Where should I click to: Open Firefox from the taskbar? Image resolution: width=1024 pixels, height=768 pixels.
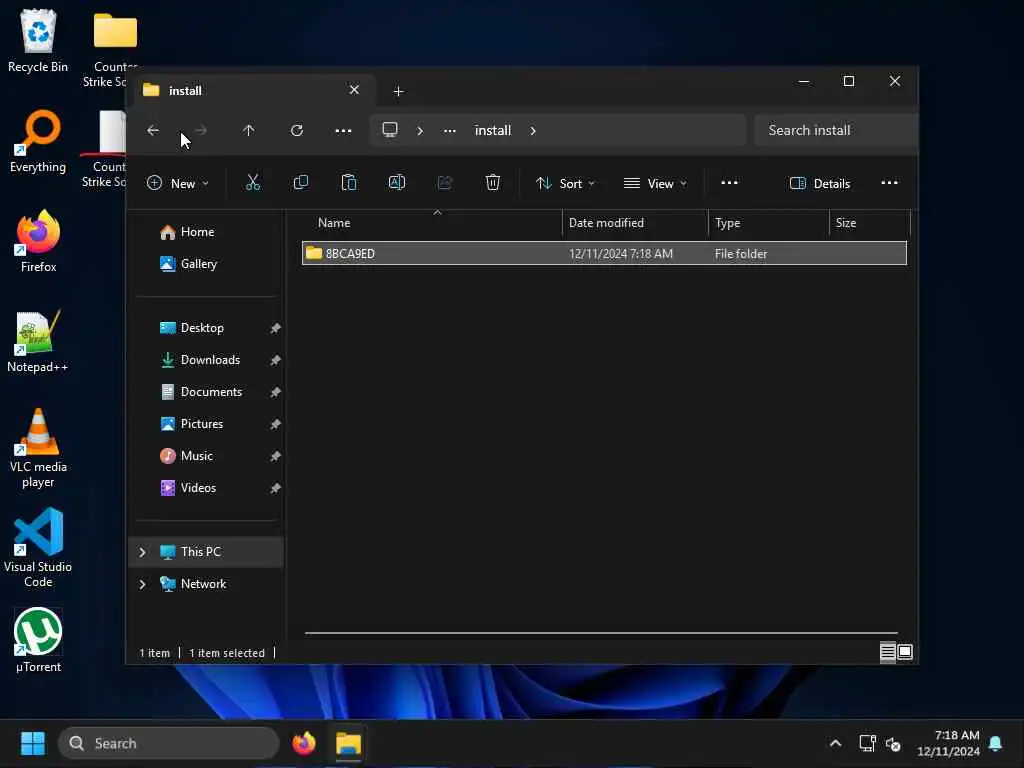point(304,743)
